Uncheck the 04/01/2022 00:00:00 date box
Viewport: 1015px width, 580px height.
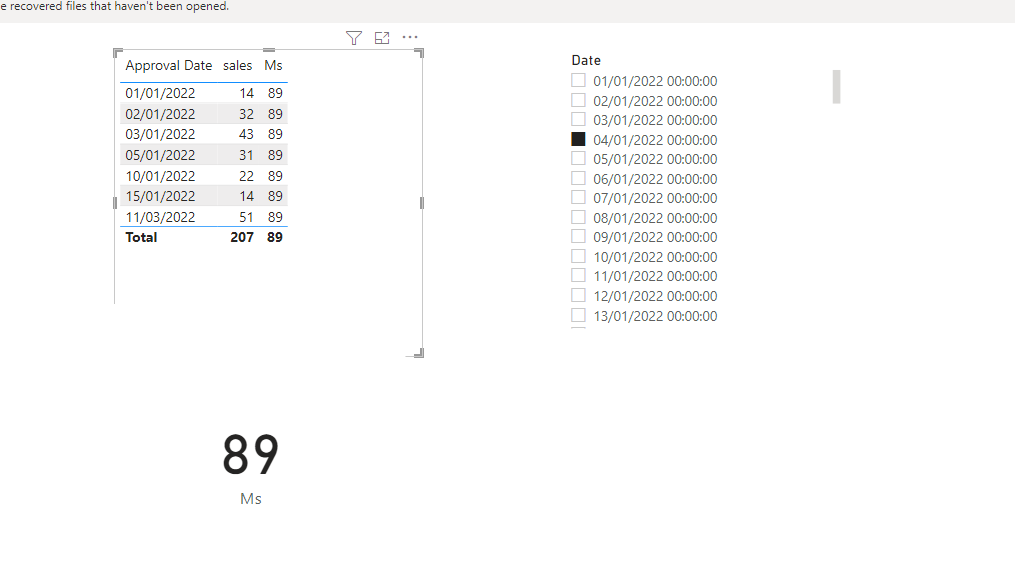pyautogui.click(x=578, y=139)
